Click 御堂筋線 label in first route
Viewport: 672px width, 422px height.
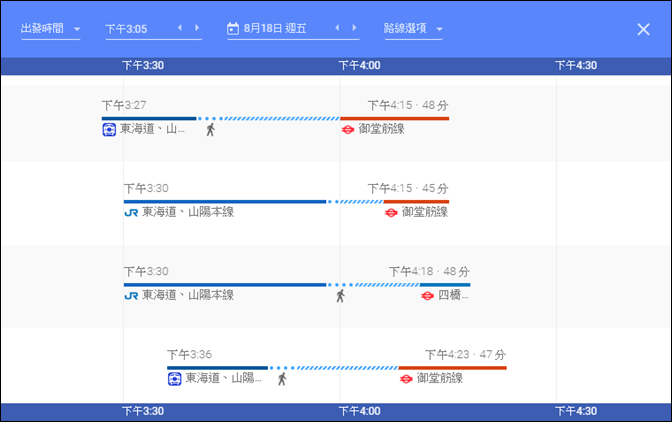381,129
